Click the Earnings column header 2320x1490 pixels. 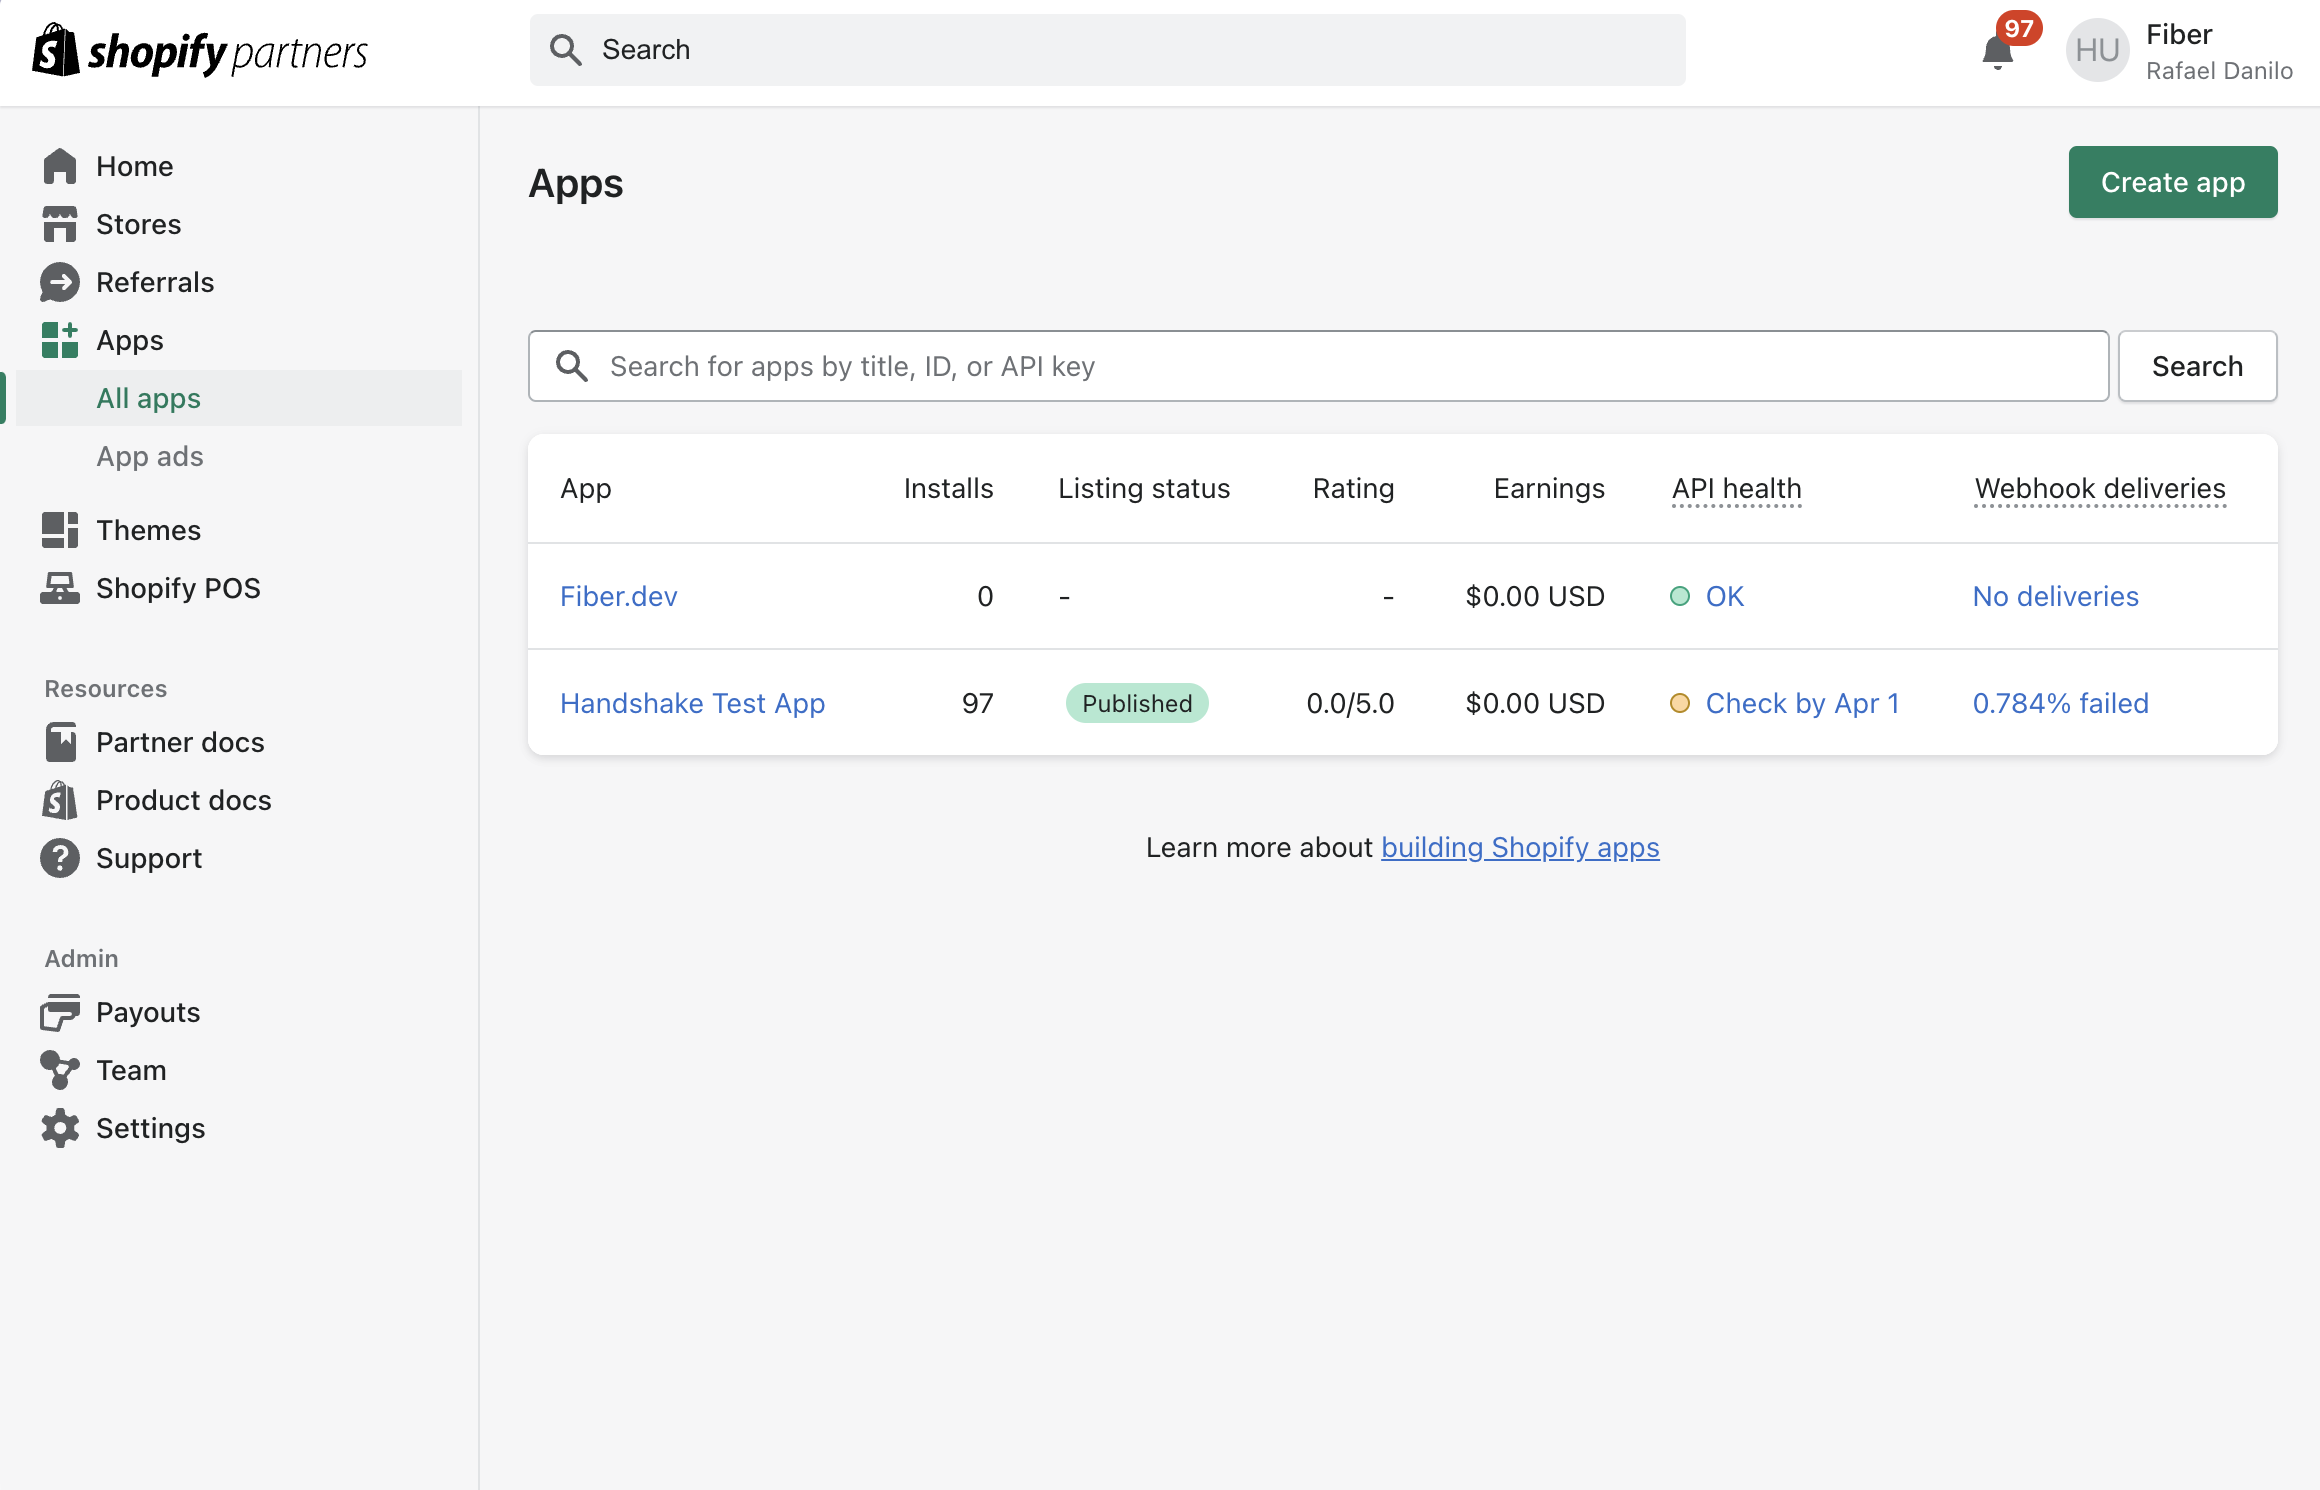1549,488
